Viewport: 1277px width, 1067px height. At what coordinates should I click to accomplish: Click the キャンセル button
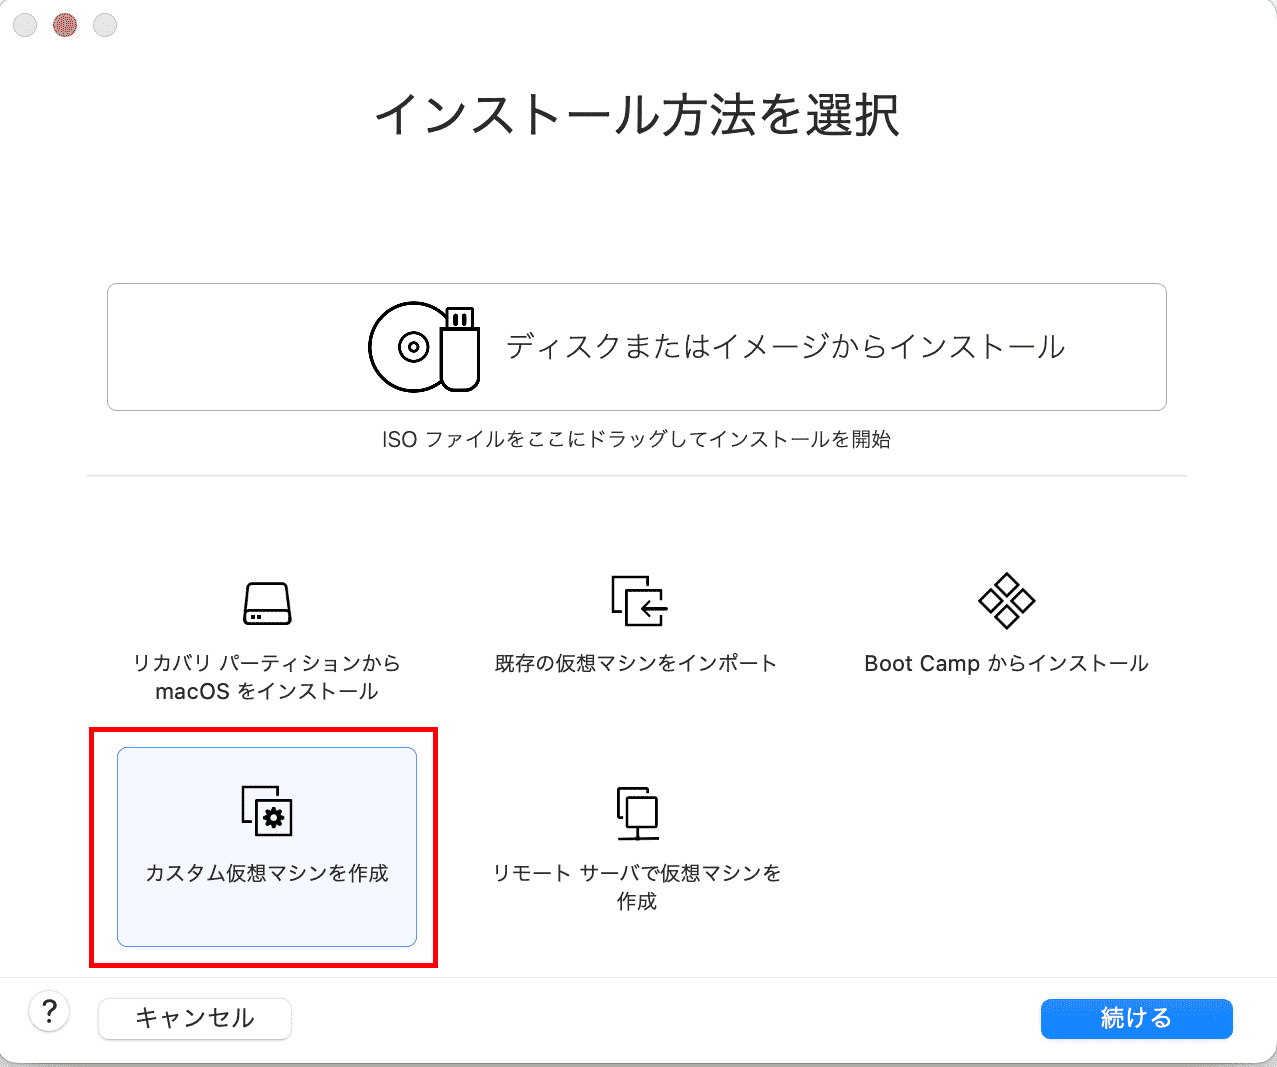coord(195,1018)
